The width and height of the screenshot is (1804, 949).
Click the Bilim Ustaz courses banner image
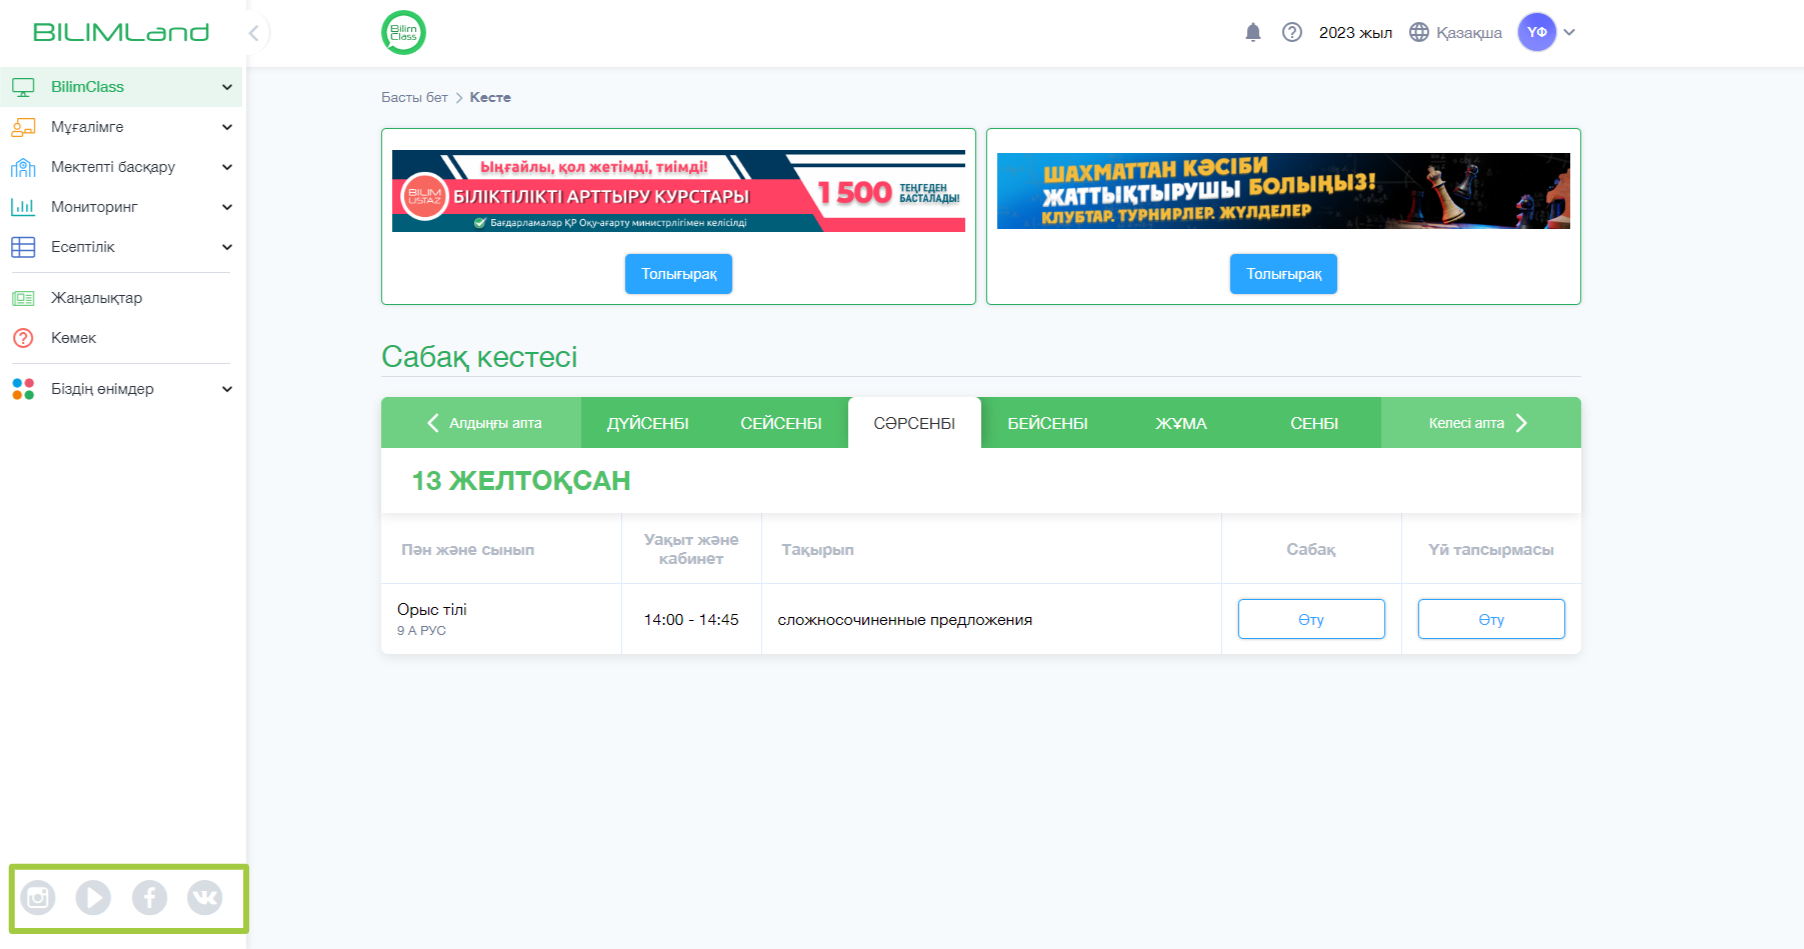(679, 191)
